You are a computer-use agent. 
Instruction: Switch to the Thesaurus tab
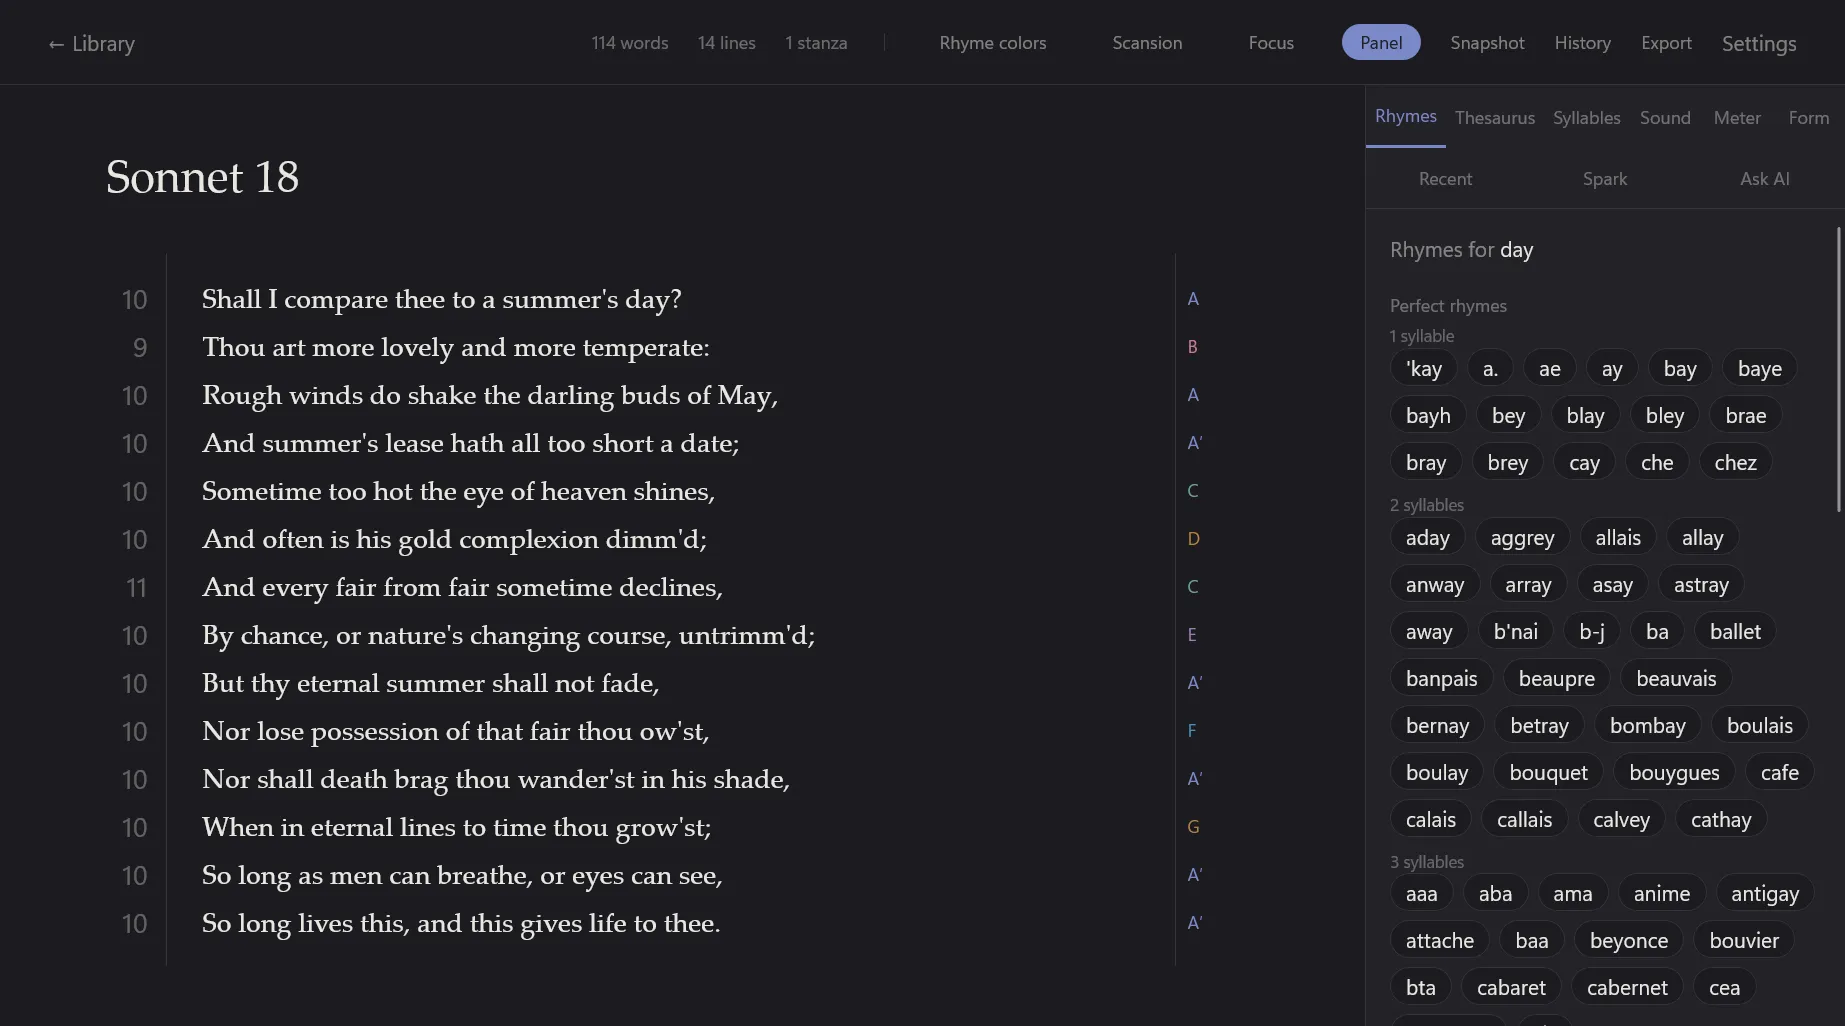click(x=1494, y=118)
